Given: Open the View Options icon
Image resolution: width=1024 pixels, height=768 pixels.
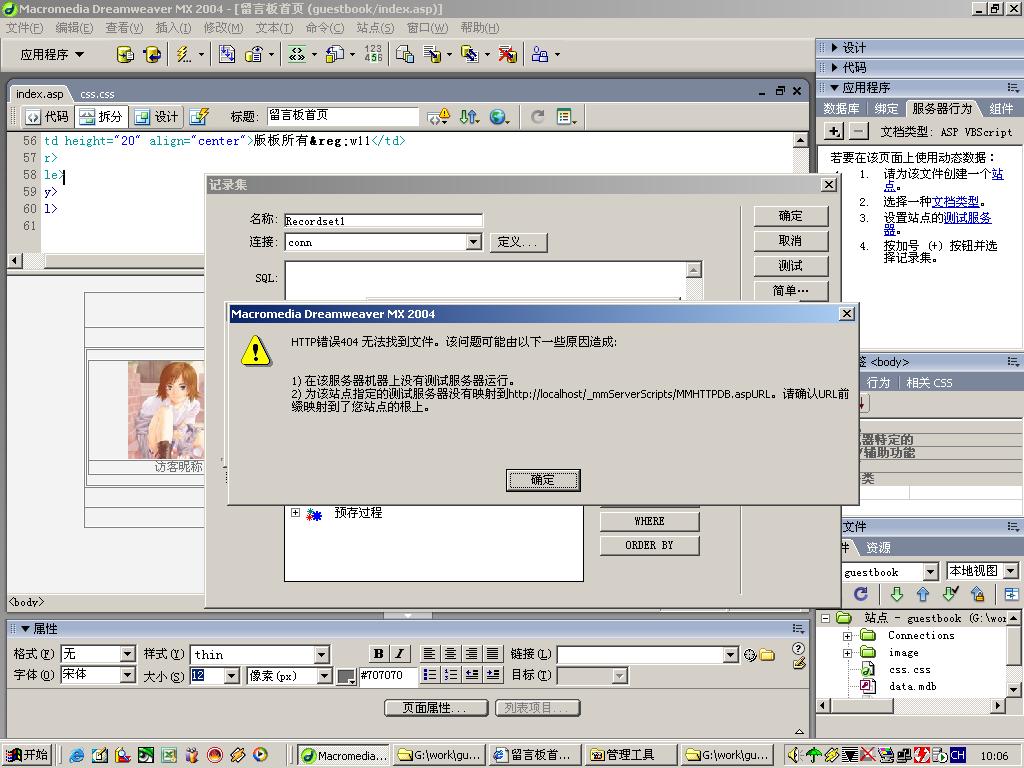Looking at the screenshot, I should point(566,117).
